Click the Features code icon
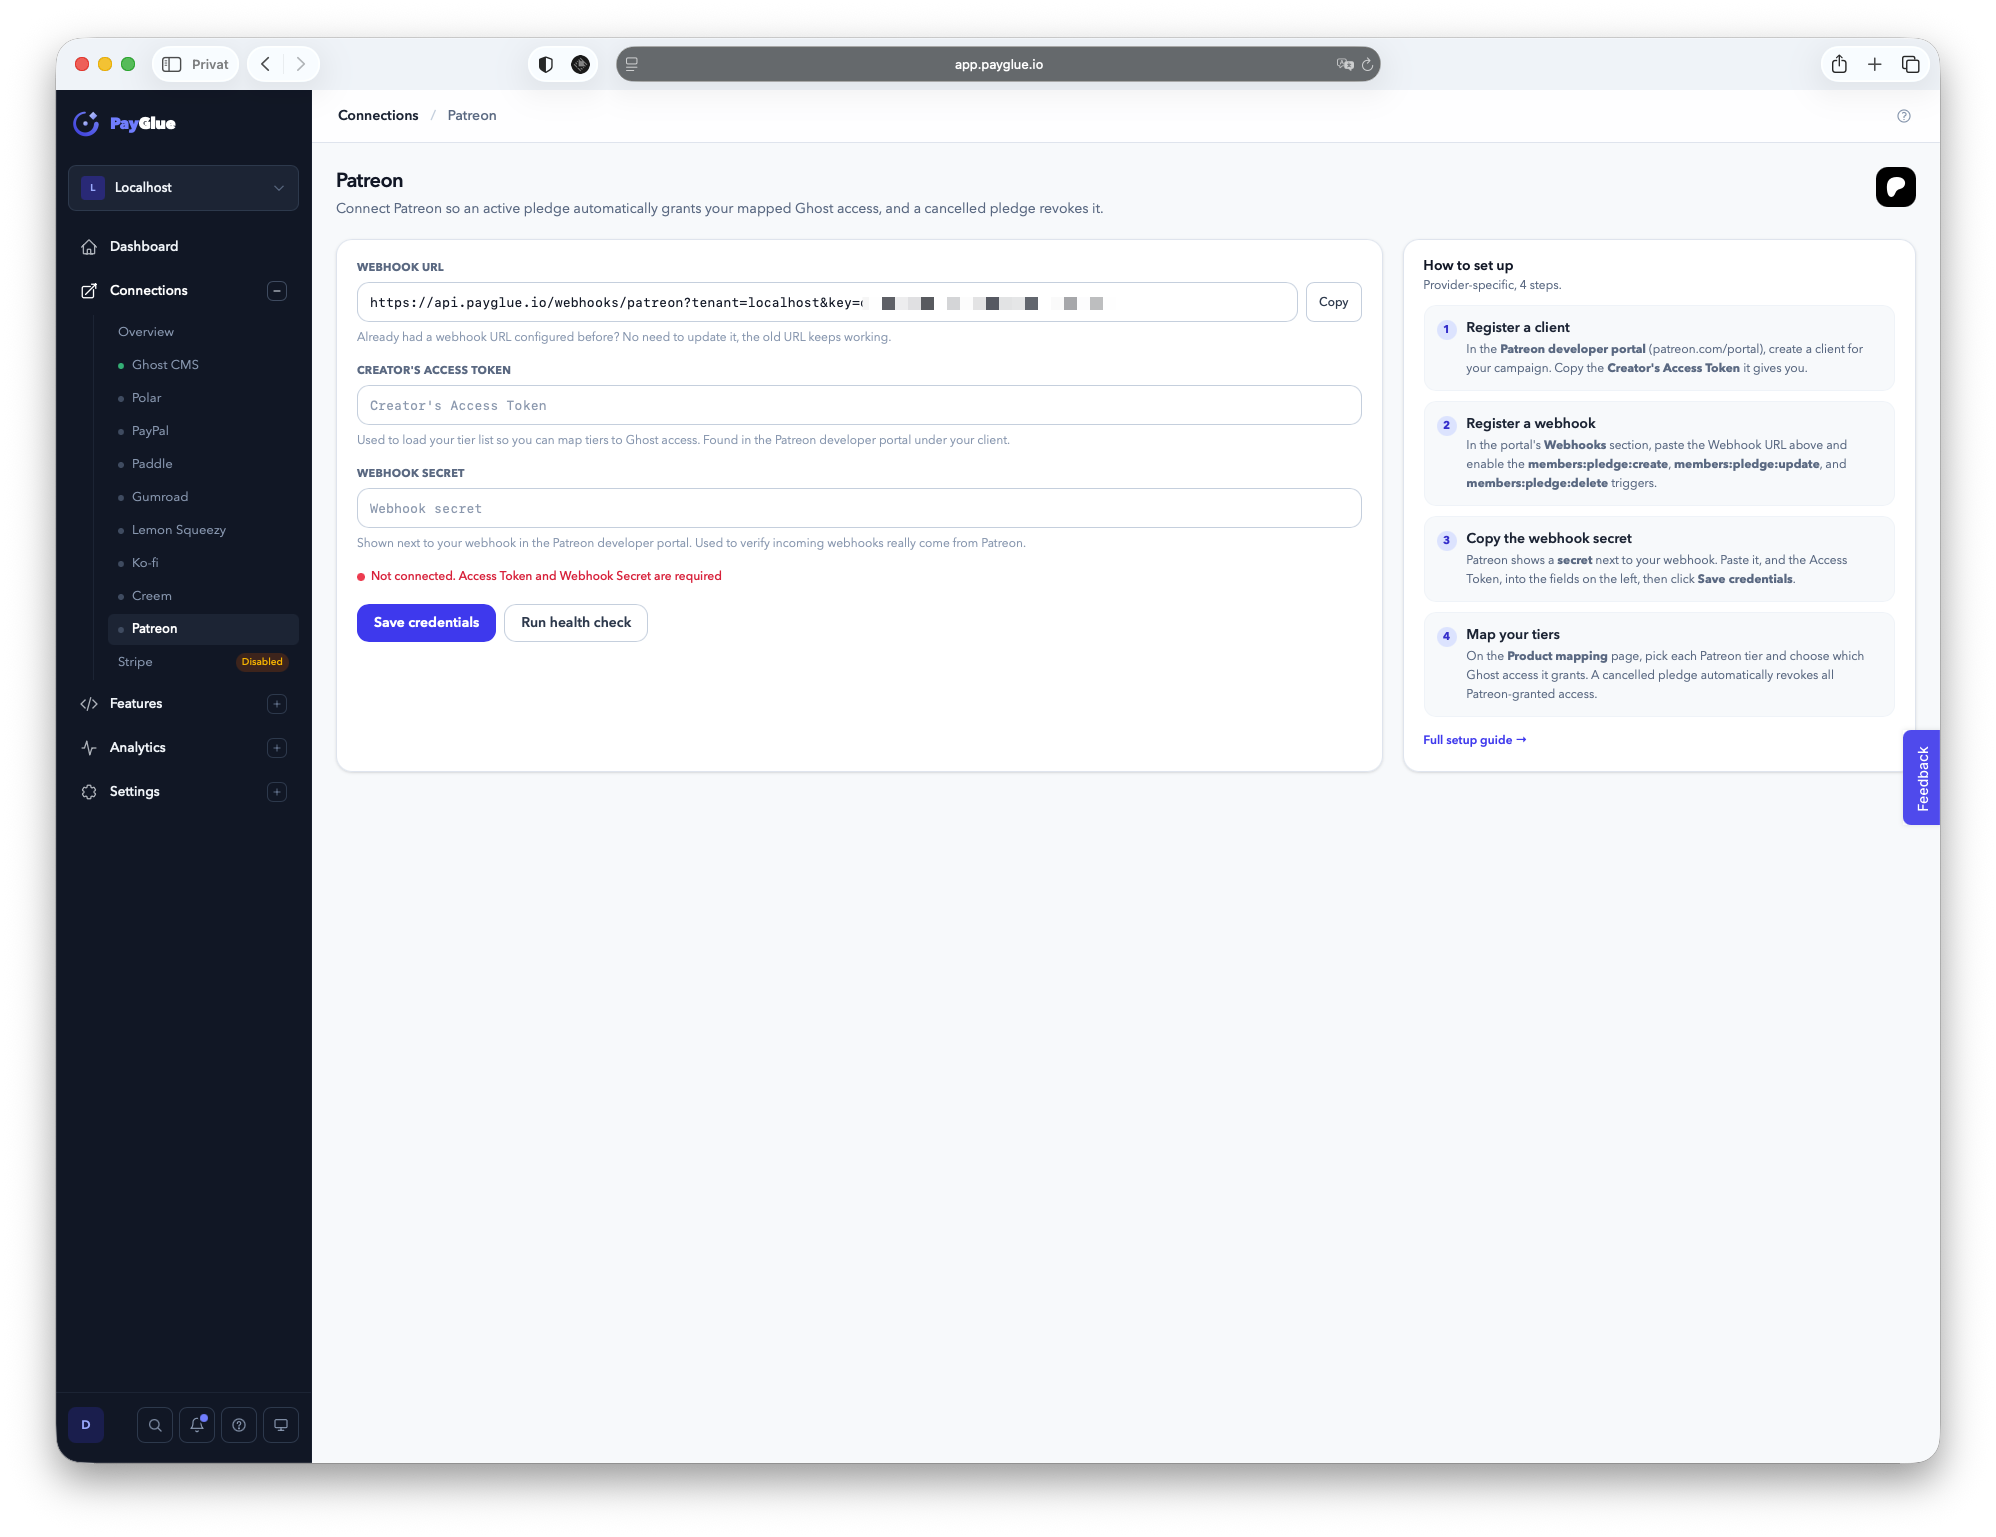 pyautogui.click(x=89, y=704)
